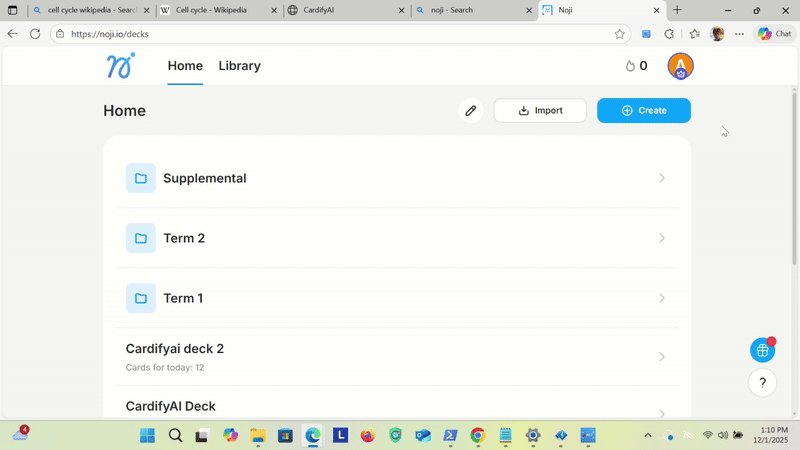
Task: Click 'Cards for today: 12' text
Action: (165, 367)
